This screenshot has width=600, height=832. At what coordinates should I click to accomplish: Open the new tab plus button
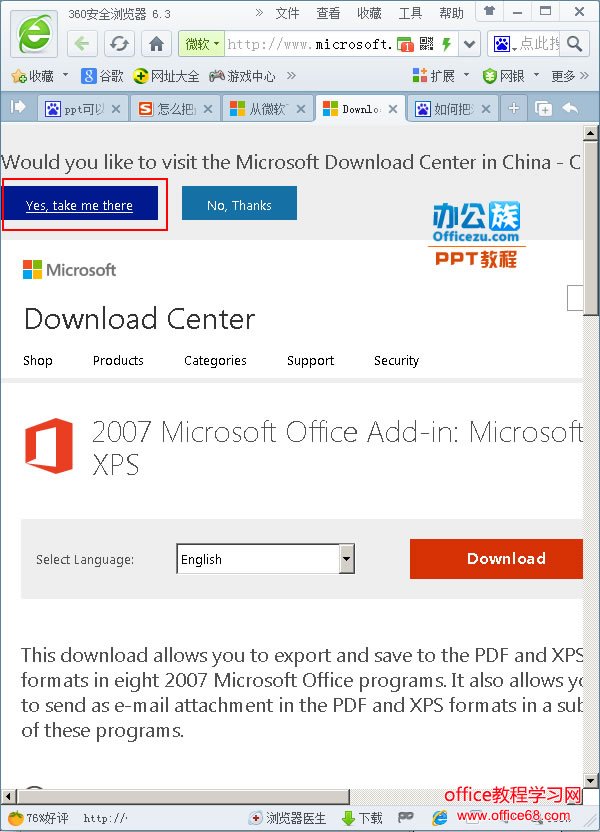[x=514, y=109]
